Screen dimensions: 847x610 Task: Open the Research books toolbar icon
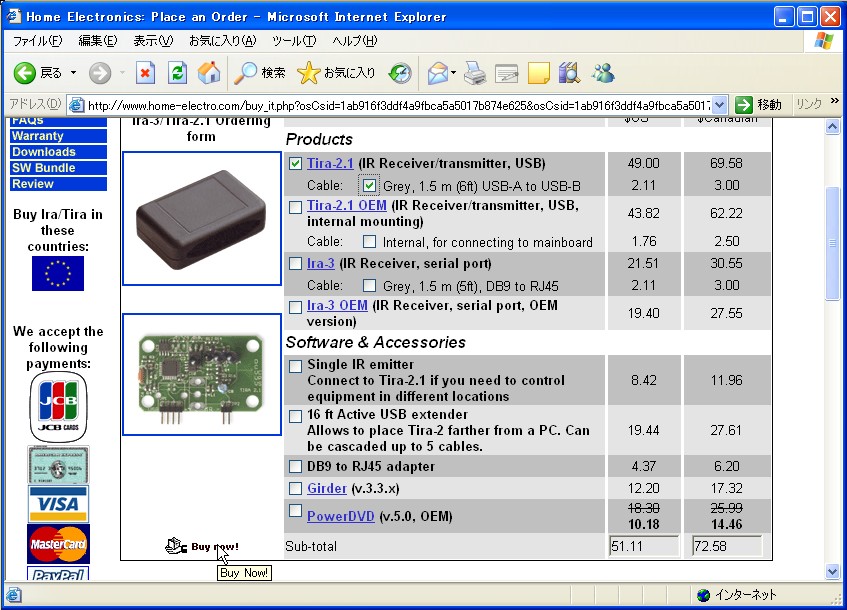569,73
